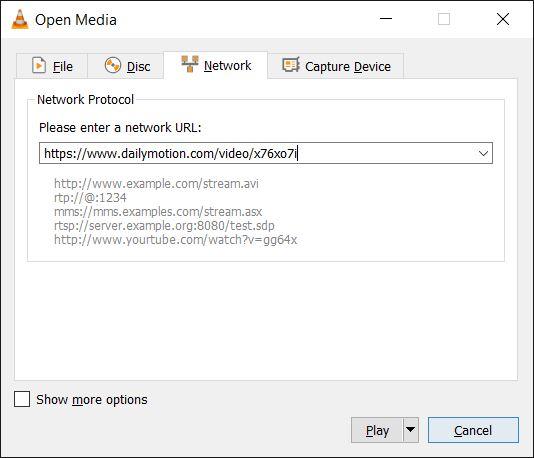Click the Disc tab's disc icon

113,65
